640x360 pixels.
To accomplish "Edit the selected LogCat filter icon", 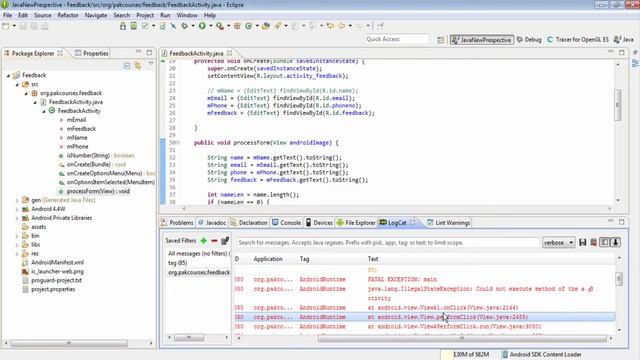I will click(x=225, y=241).
